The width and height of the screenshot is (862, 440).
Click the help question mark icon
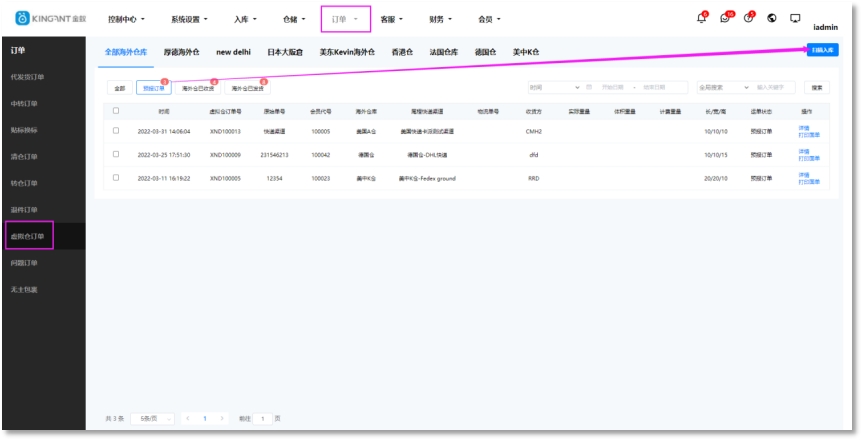click(748, 19)
